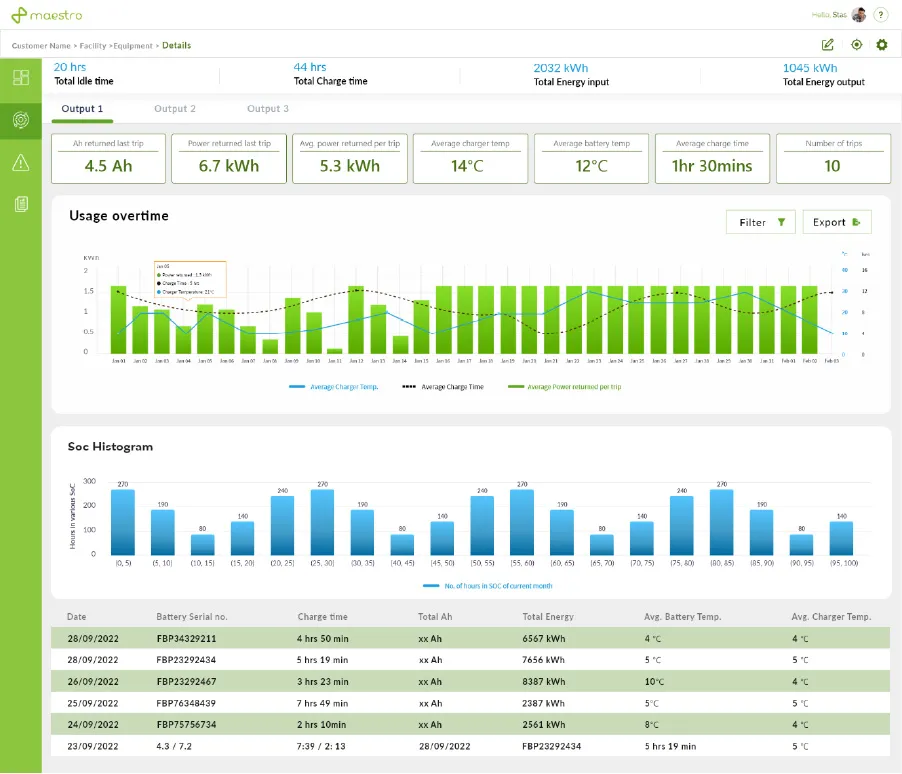Switch to Output 1 tab
The height and width of the screenshot is (774, 902).
pos(82,109)
